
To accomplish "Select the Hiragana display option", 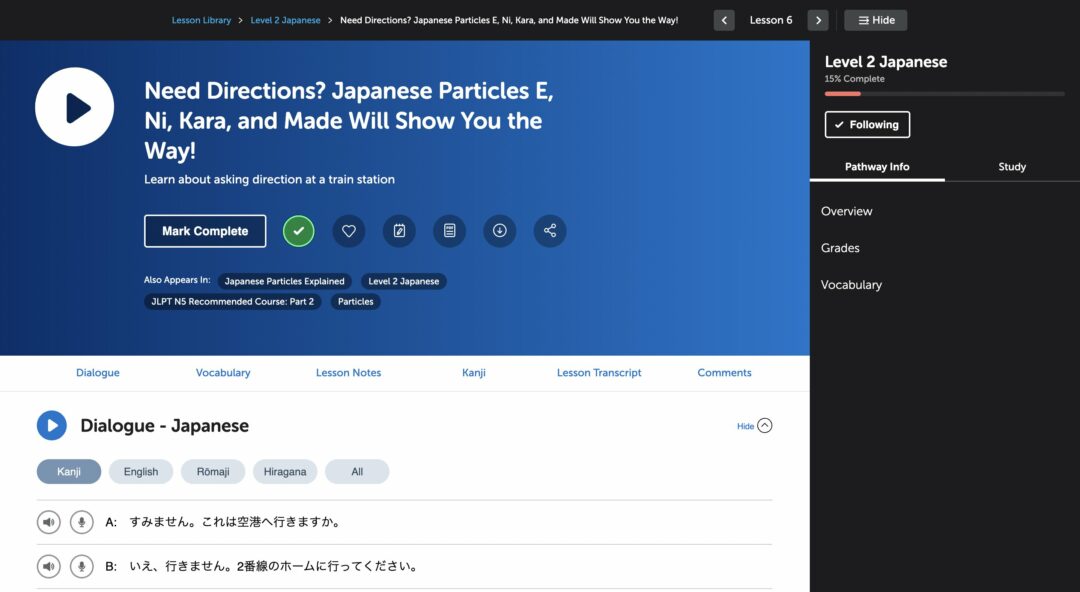I will click(x=285, y=471).
